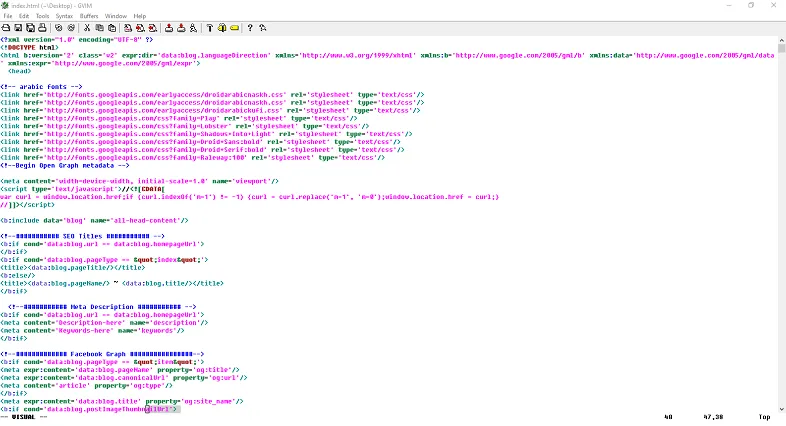This screenshot has height=426, width=786.
Task: Undo the last change via toolbar
Action: (x=59, y=28)
